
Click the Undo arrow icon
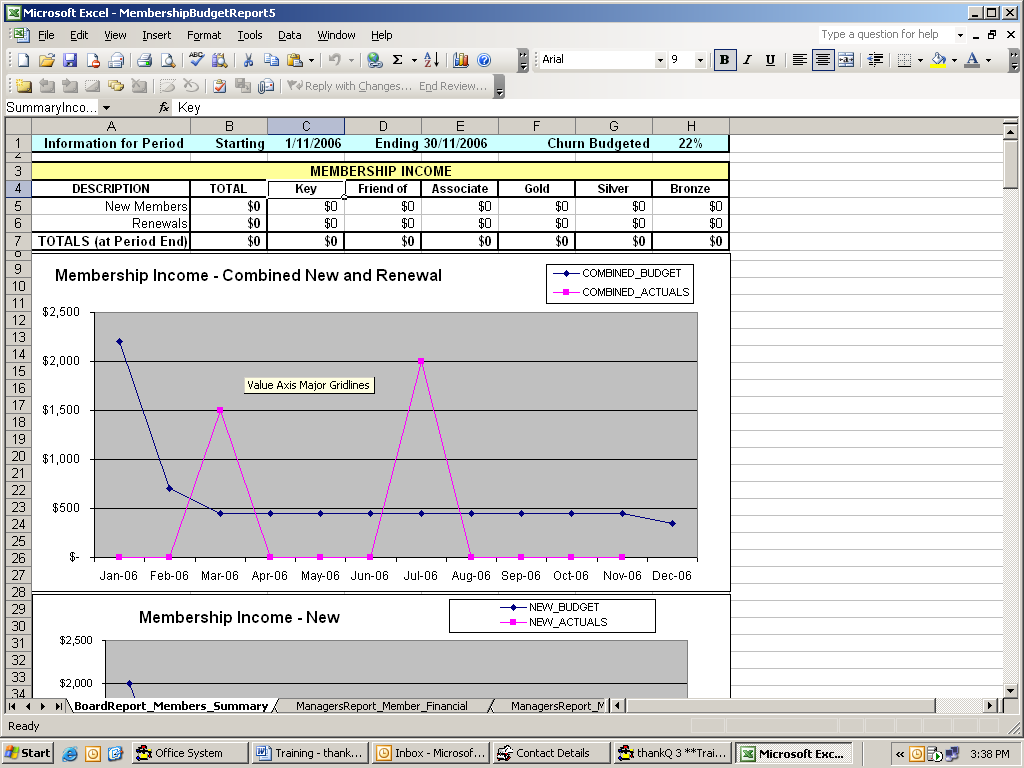pyautogui.click(x=335, y=60)
